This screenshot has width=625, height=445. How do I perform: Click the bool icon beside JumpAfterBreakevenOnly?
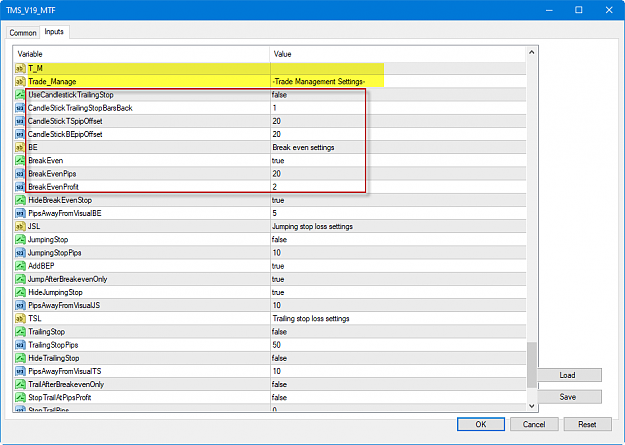(20, 279)
